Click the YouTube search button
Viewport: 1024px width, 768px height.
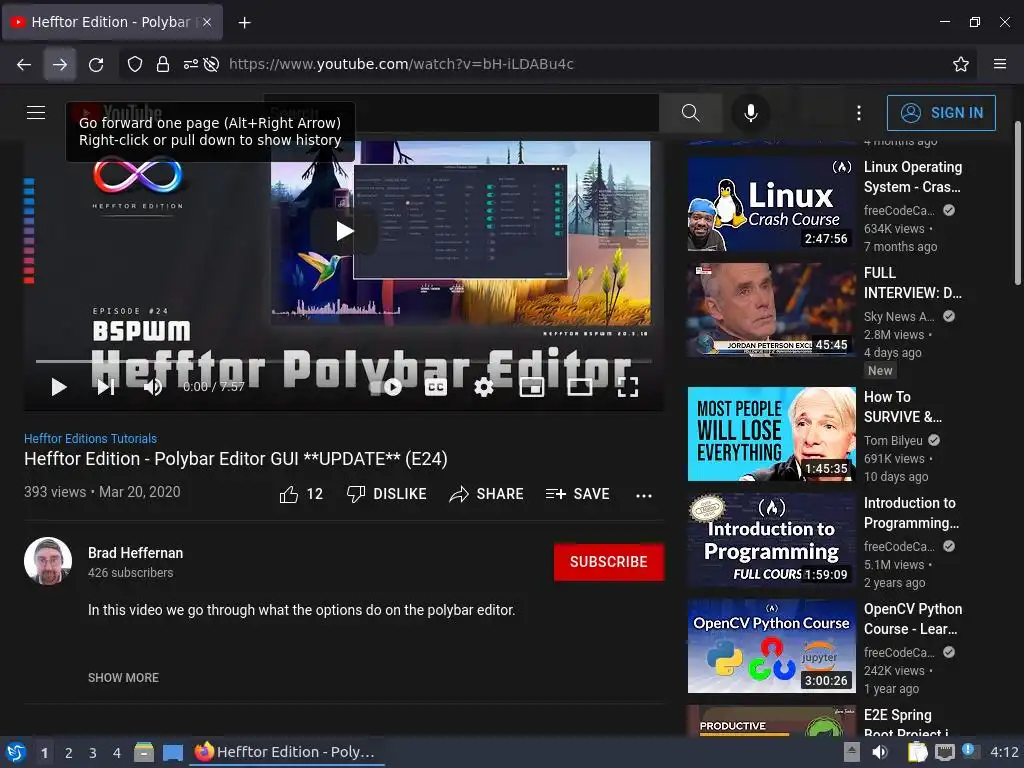coord(690,113)
